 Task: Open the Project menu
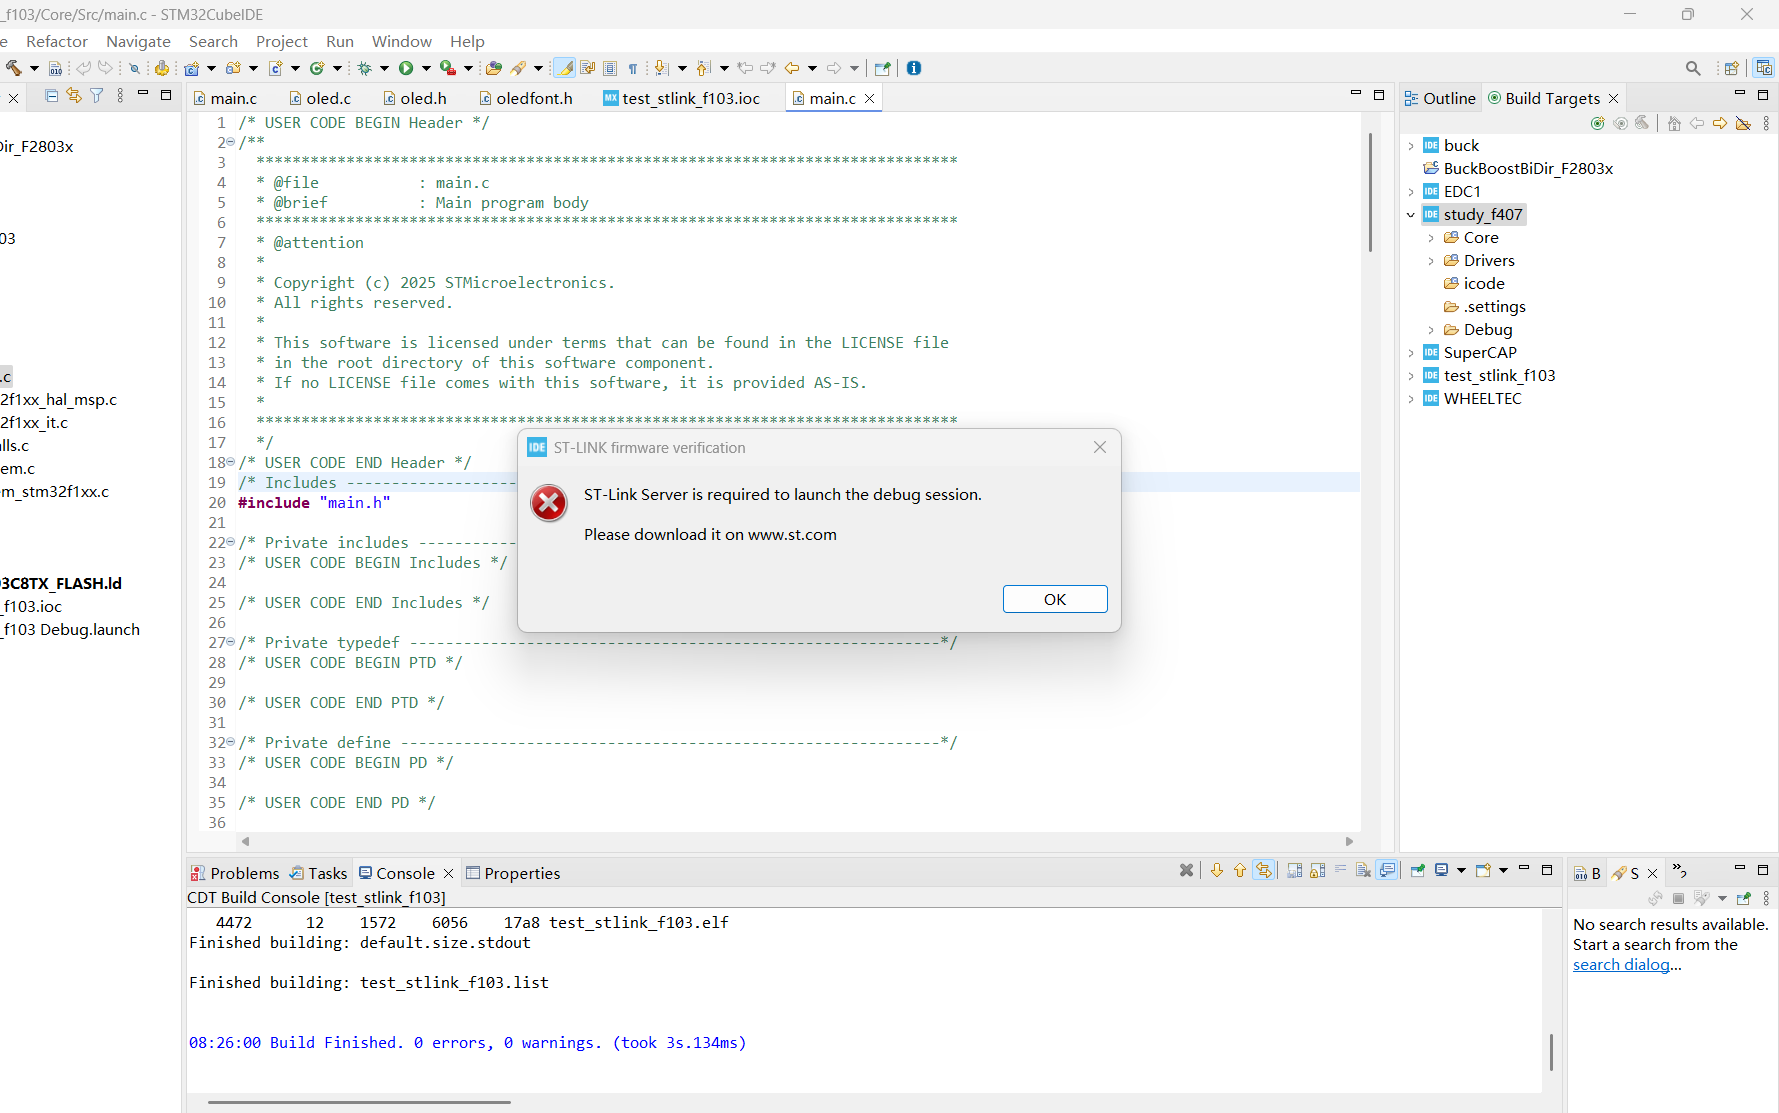click(x=282, y=41)
